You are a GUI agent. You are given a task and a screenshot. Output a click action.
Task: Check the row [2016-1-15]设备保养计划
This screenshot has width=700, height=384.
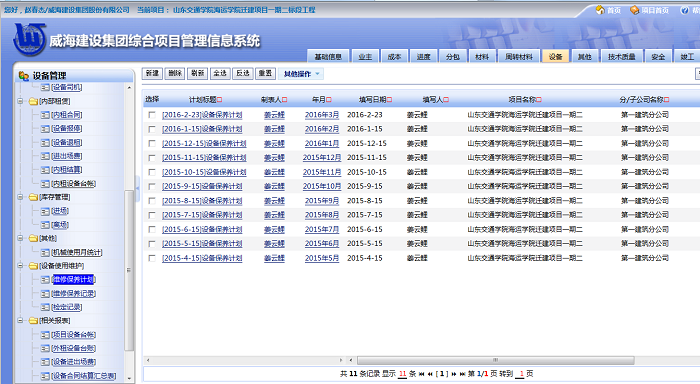coord(152,129)
